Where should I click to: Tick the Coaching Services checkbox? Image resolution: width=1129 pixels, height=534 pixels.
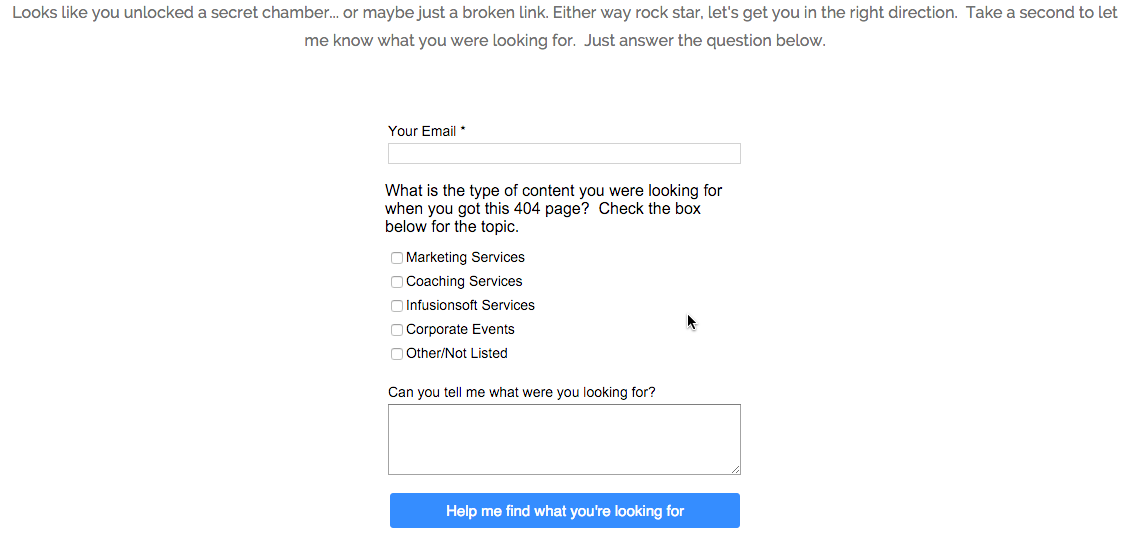pos(397,282)
